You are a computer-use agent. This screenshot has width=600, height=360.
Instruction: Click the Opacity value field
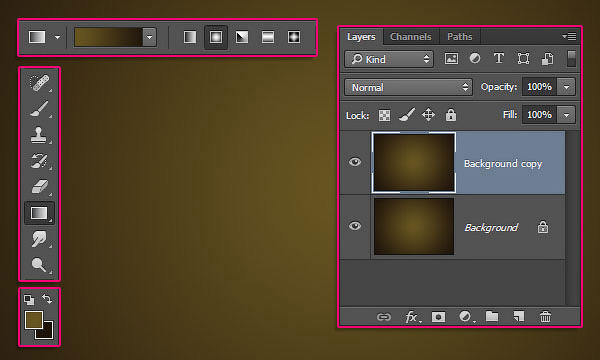[540, 87]
